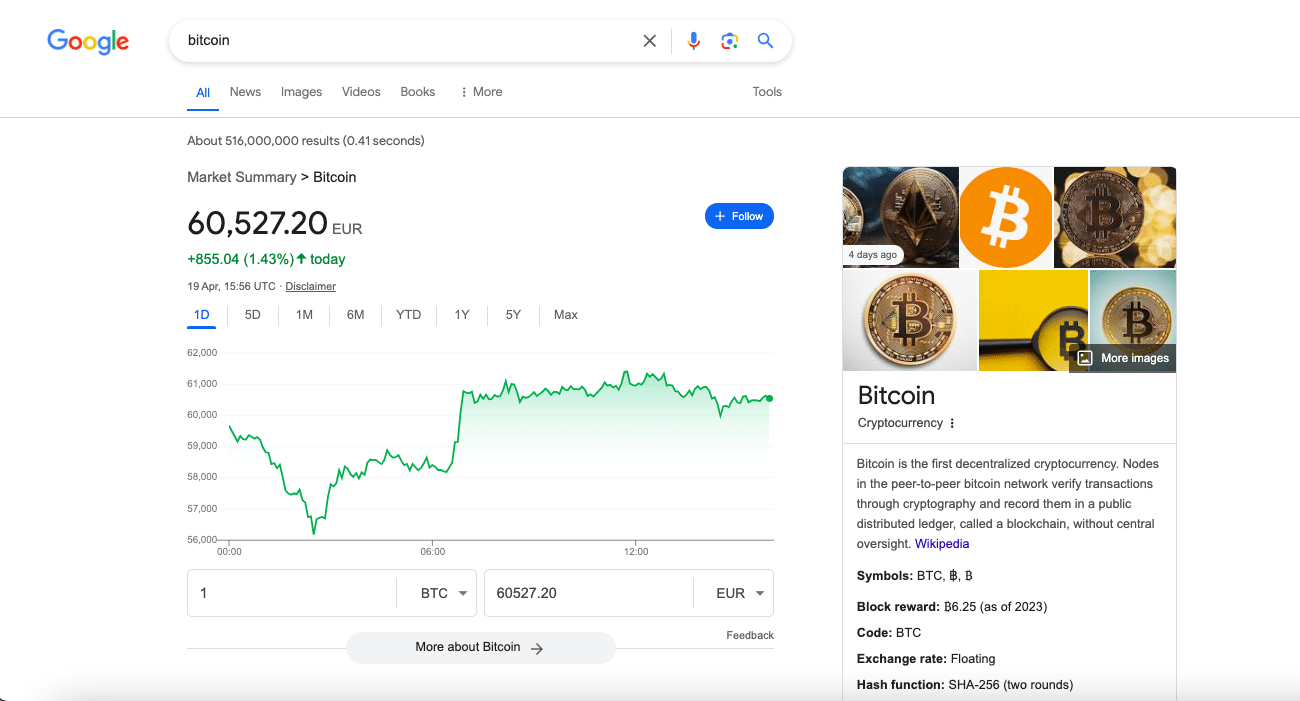The image size is (1300, 701).
Task: Follow Bitcoin with the Follow button
Action: 739,216
